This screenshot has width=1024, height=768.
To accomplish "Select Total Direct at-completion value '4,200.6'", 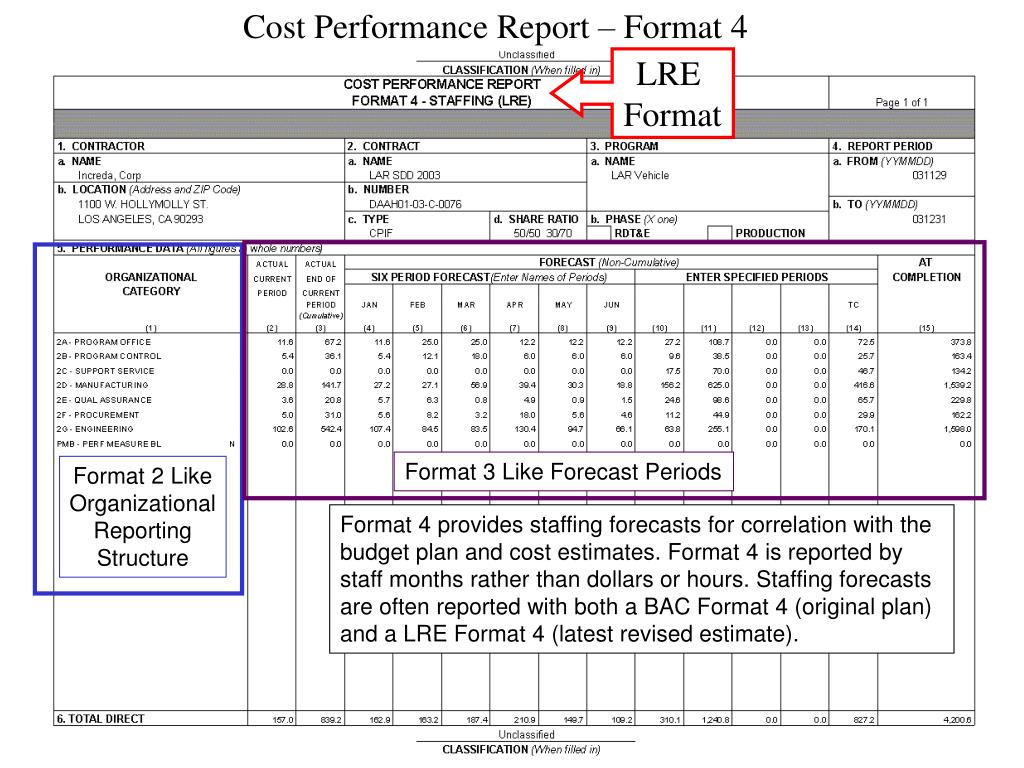I will click(x=957, y=720).
